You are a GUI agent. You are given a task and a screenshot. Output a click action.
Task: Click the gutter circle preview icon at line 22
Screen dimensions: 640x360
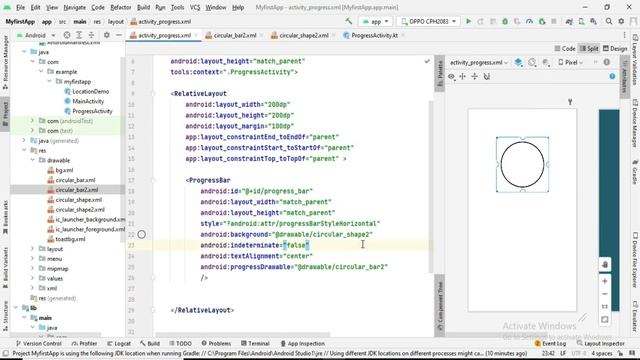coord(142,234)
